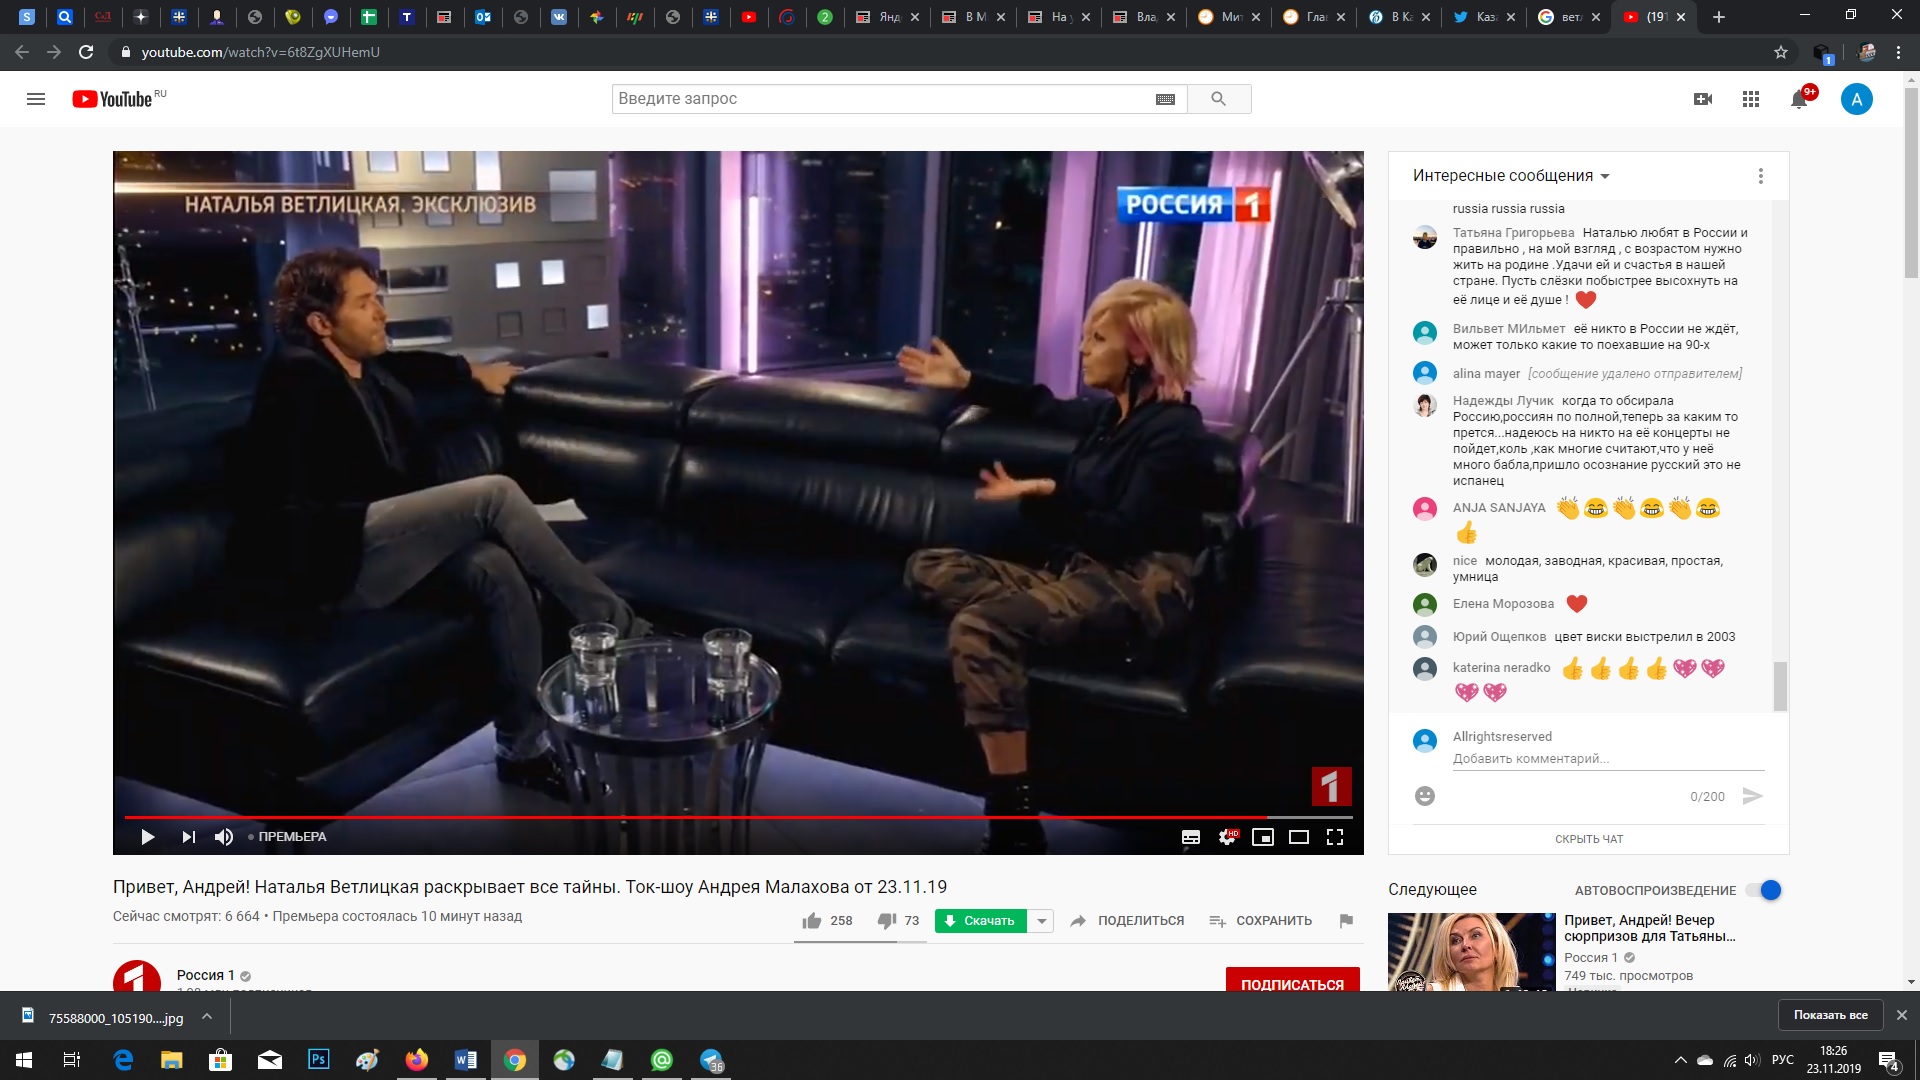Toggle subtitles in the player
Viewport: 1920px width, 1080px height.
coord(1191,837)
